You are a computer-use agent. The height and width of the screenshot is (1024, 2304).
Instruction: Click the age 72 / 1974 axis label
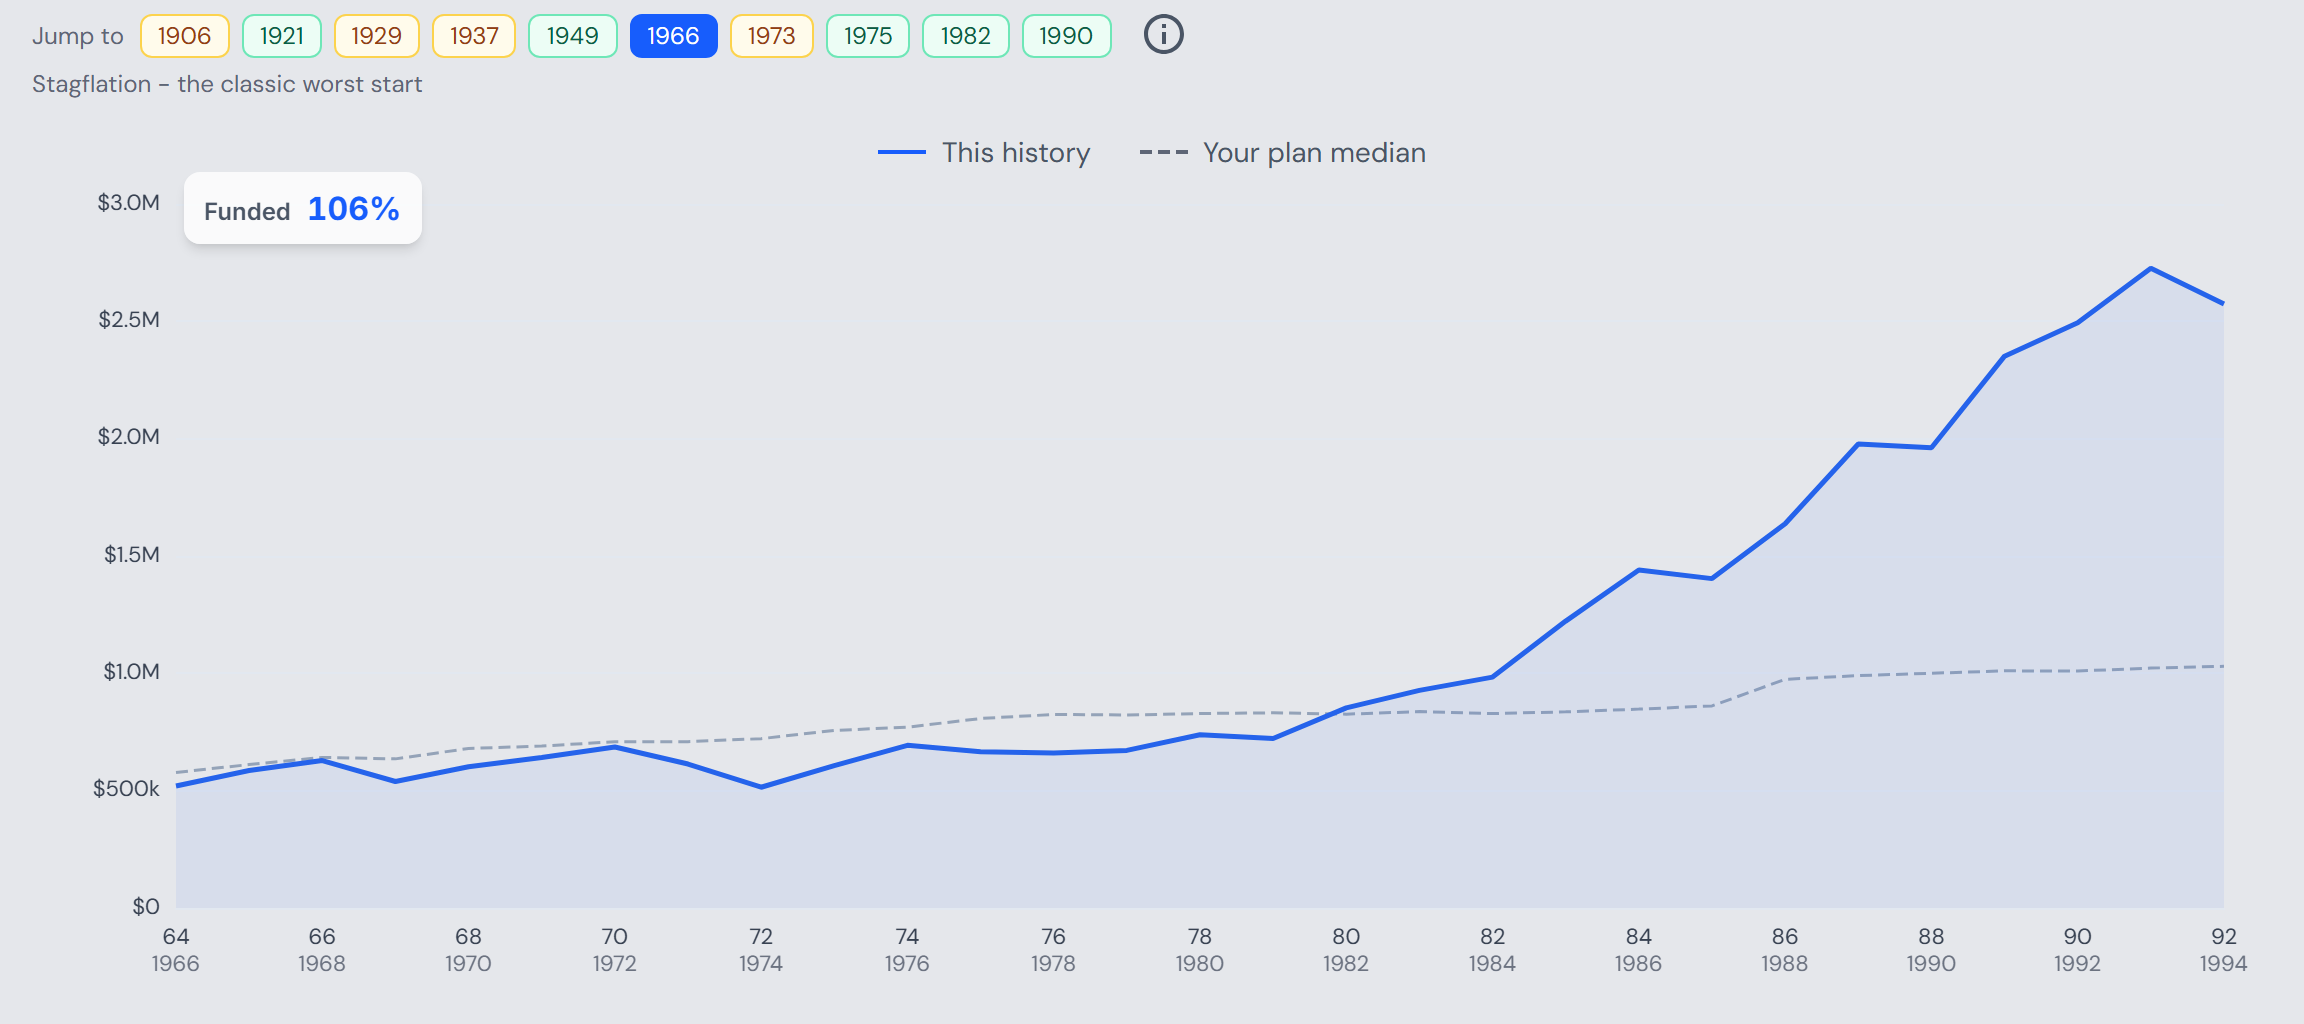pos(761,950)
